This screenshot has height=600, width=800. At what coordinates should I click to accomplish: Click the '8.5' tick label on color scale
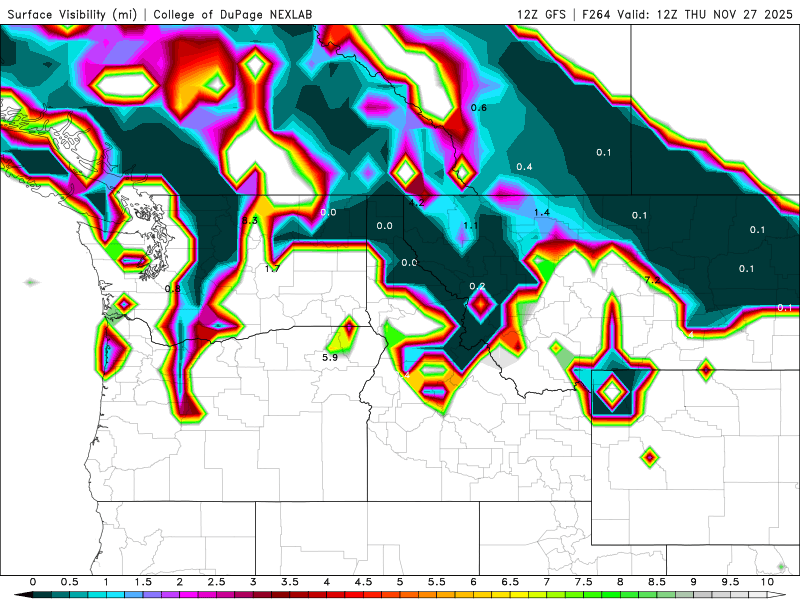coord(657,582)
